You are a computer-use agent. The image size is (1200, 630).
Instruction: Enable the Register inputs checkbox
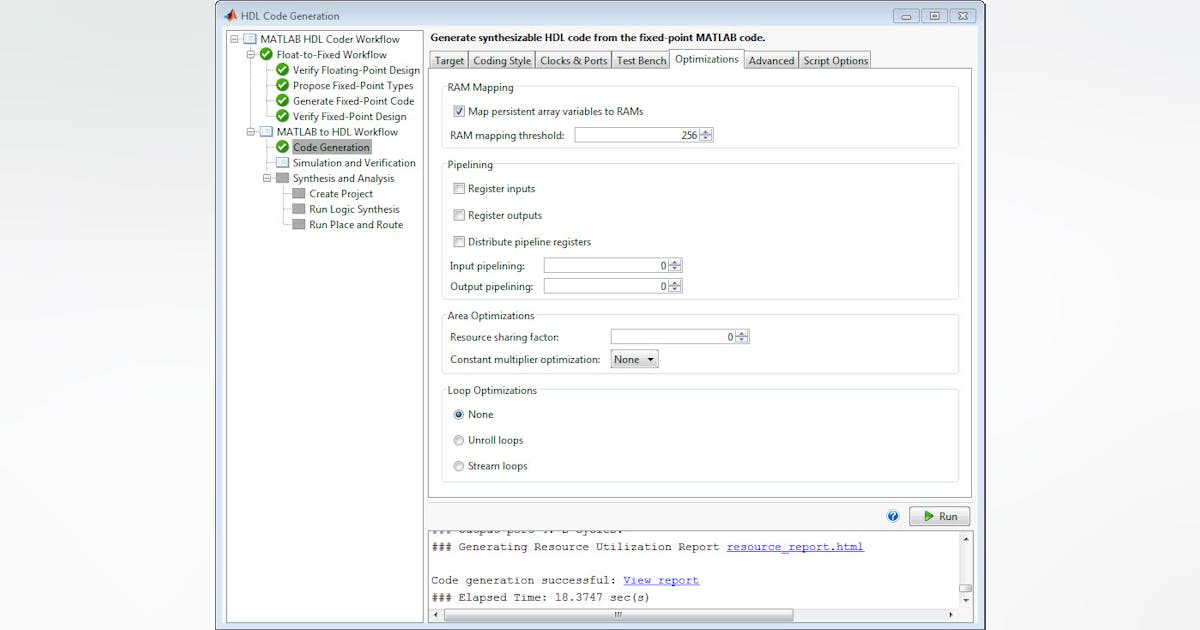(x=459, y=188)
